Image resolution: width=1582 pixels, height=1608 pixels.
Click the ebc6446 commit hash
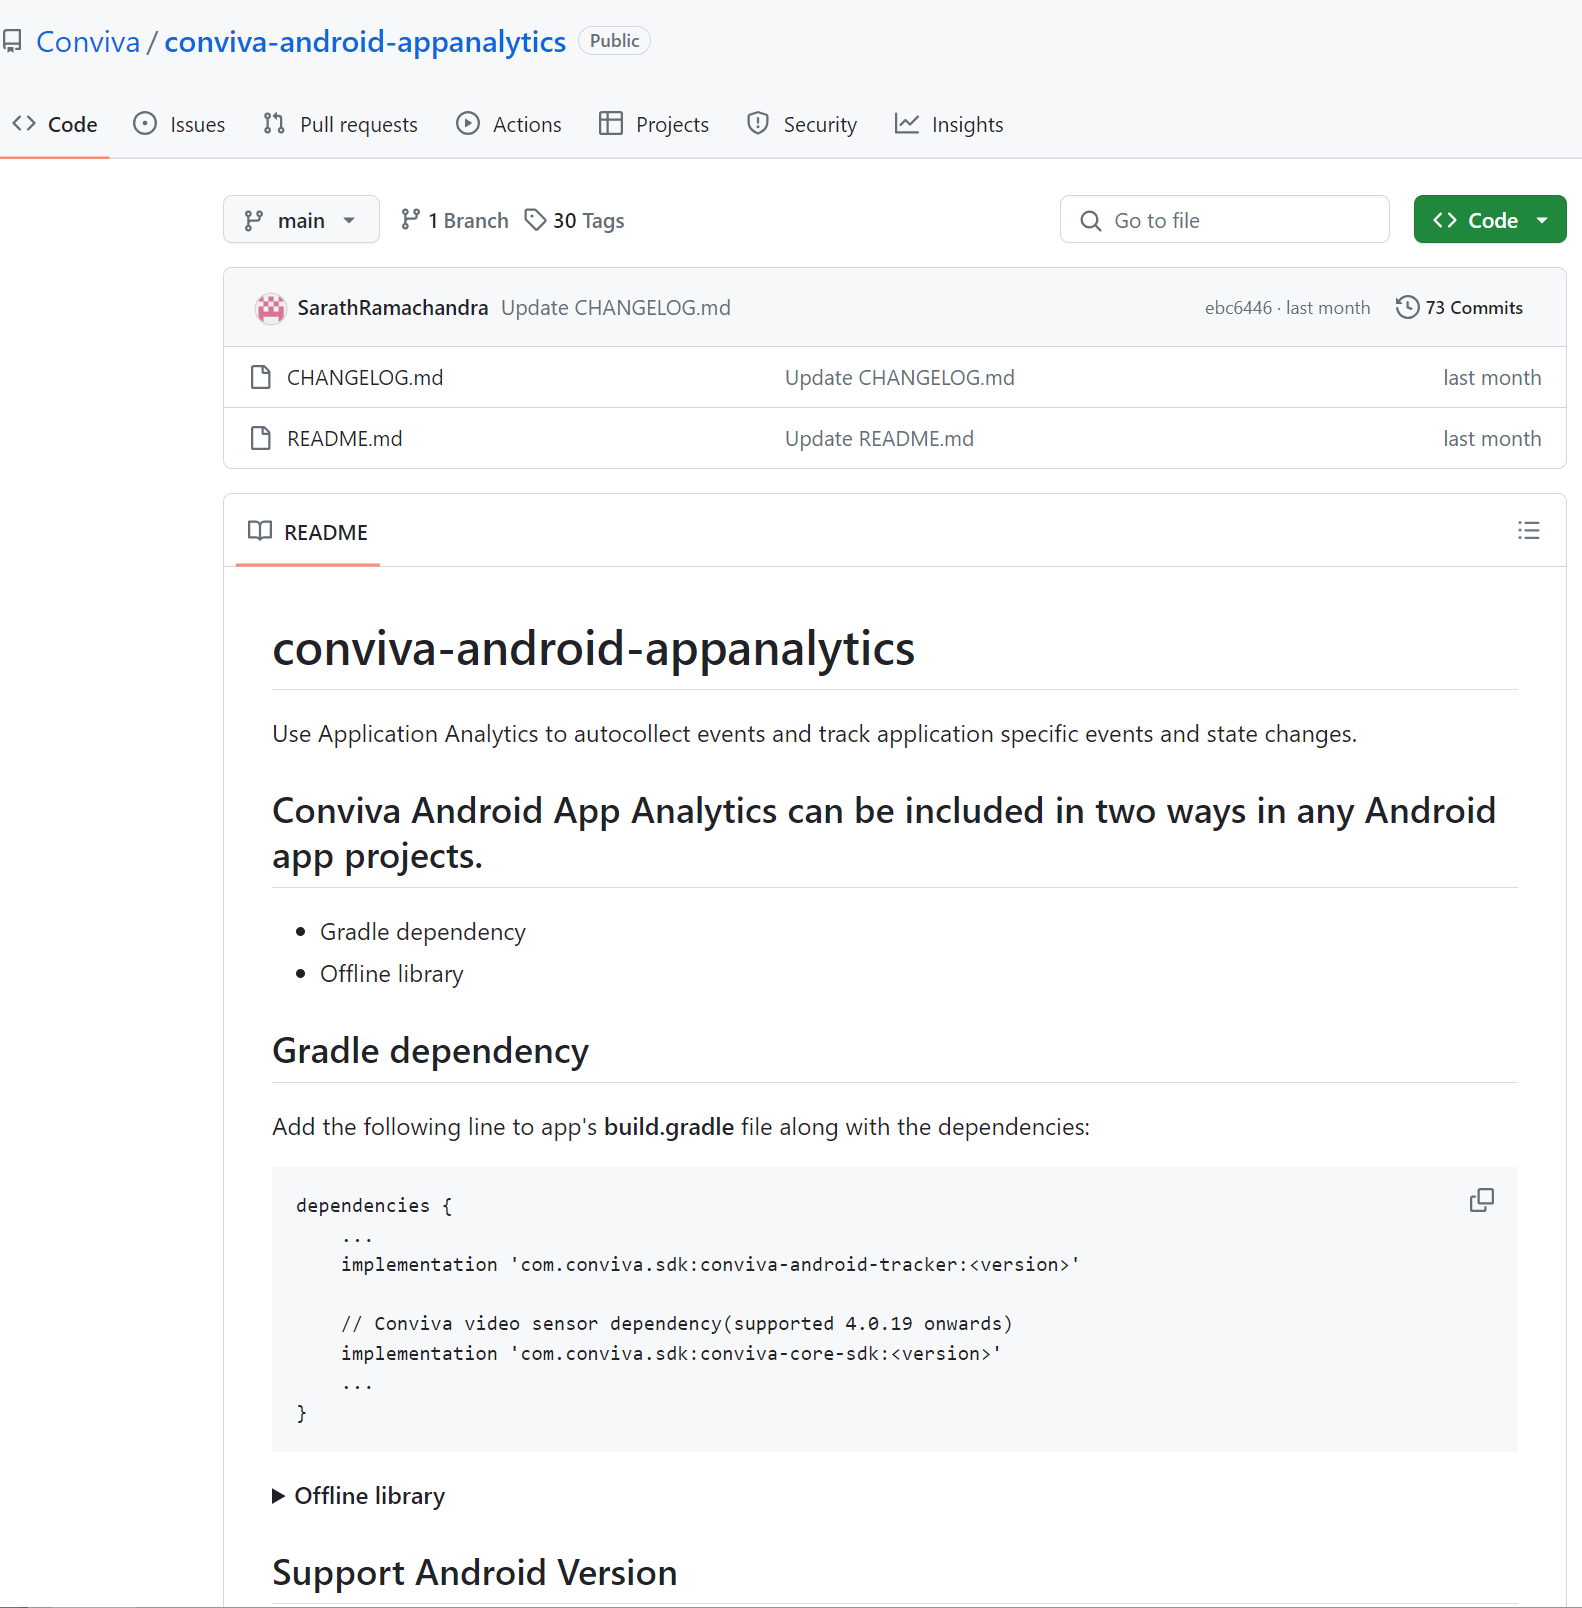[1238, 308]
